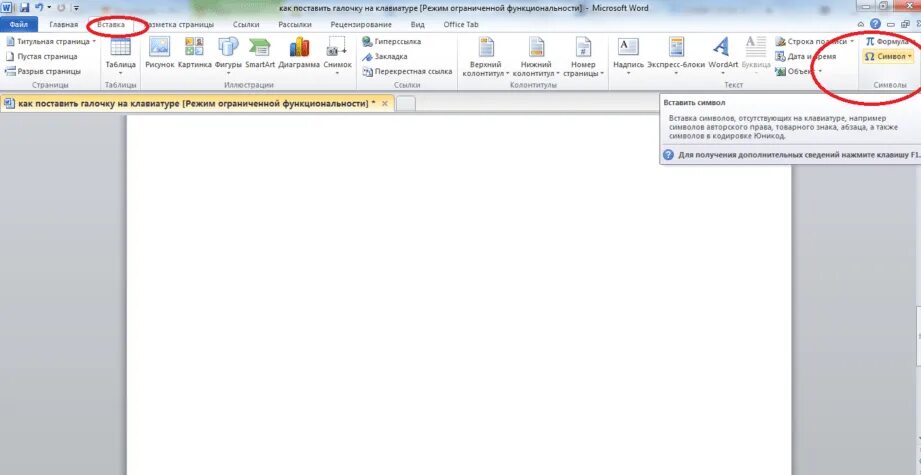Image resolution: width=921 pixels, height=475 pixels.
Task: Collapse the ribbon with the caret icon
Action: click(x=861, y=25)
